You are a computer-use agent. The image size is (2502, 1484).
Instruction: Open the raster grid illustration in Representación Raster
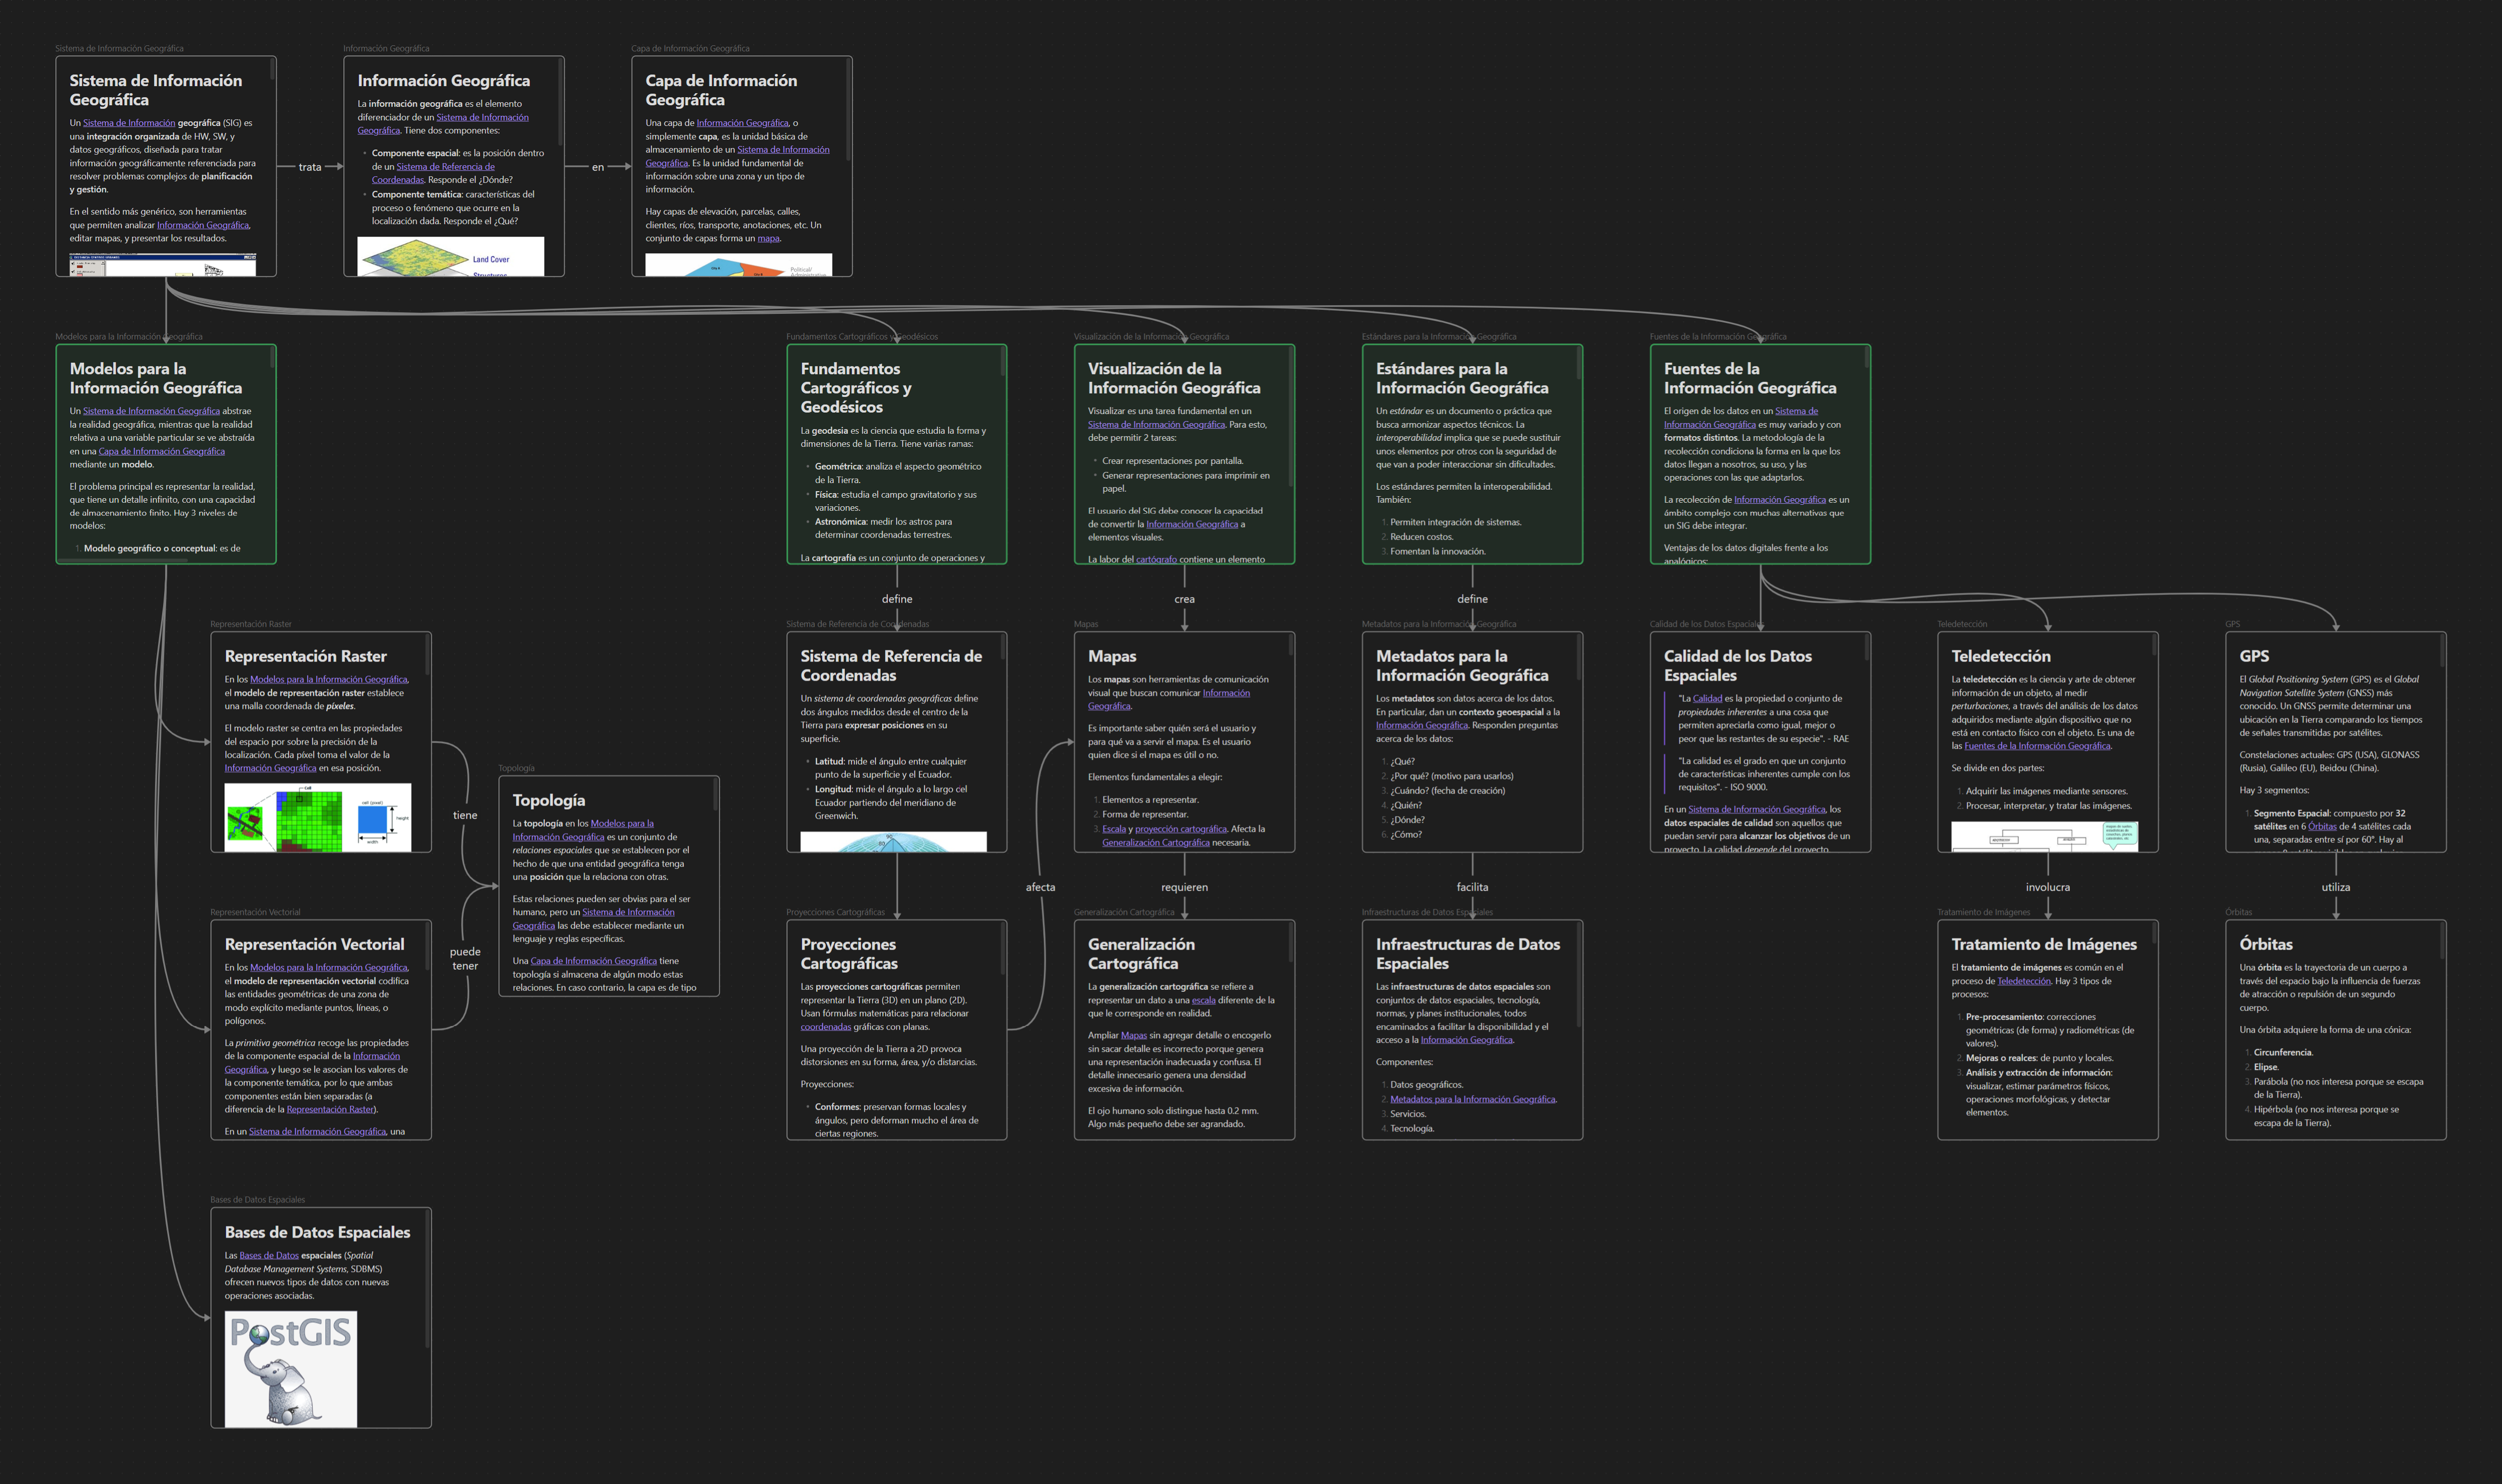coord(317,817)
